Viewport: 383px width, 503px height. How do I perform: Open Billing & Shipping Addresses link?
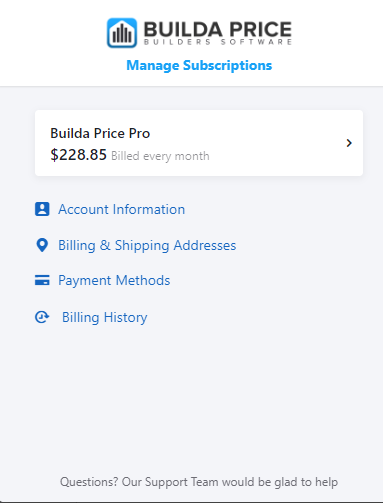click(147, 246)
